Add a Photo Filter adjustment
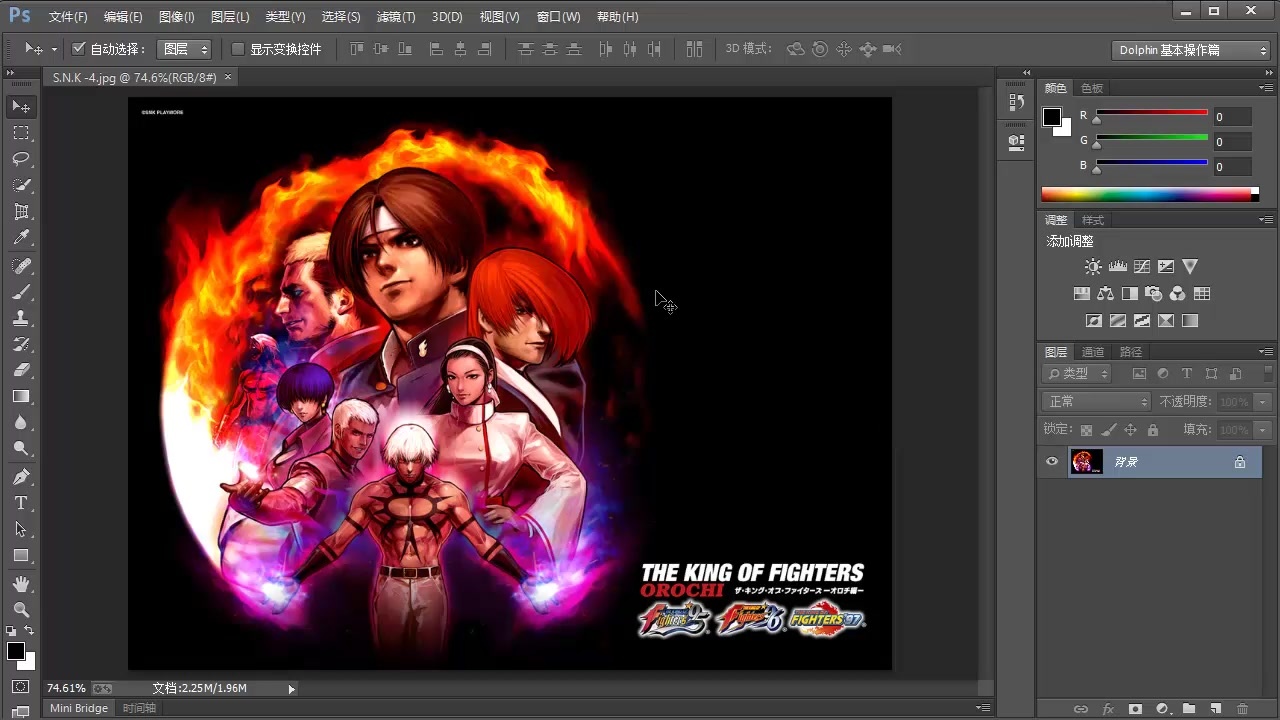Image resolution: width=1280 pixels, height=720 pixels. pos(1153,294)
